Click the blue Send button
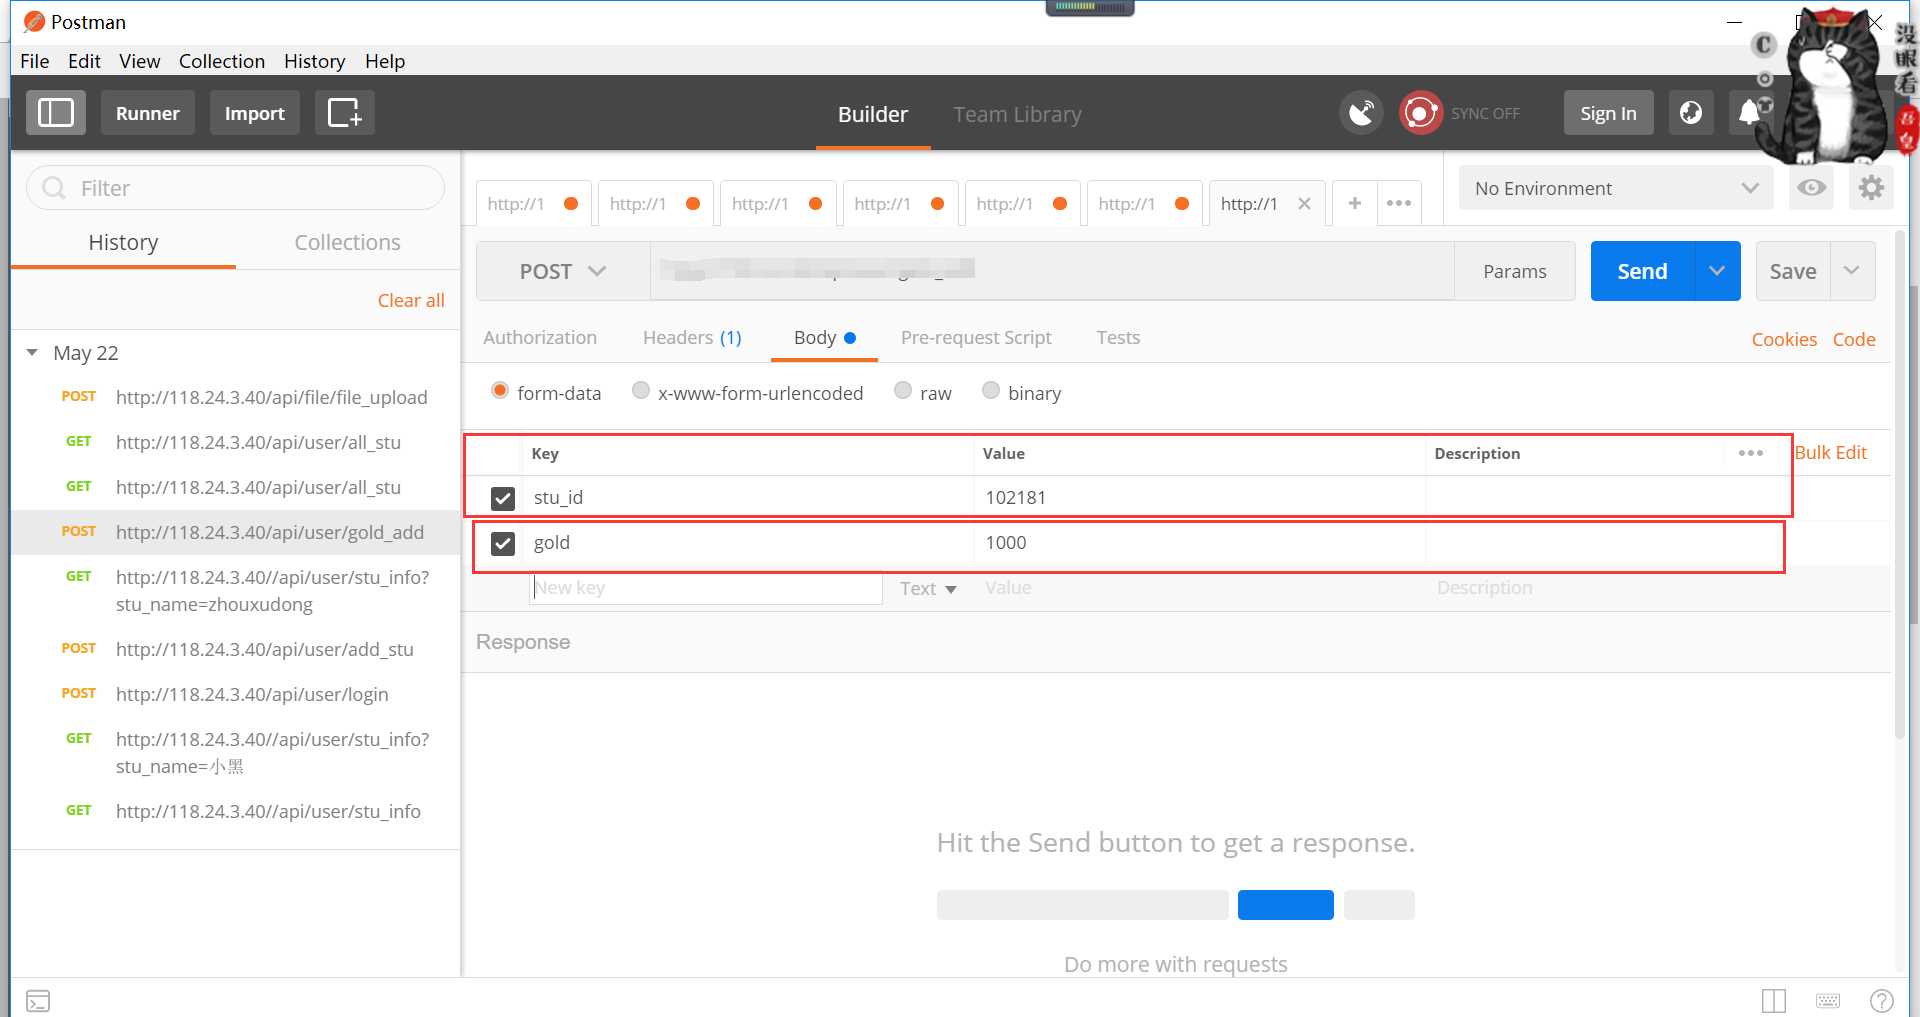1920x1017 pixels. (x=1642, y=271)
